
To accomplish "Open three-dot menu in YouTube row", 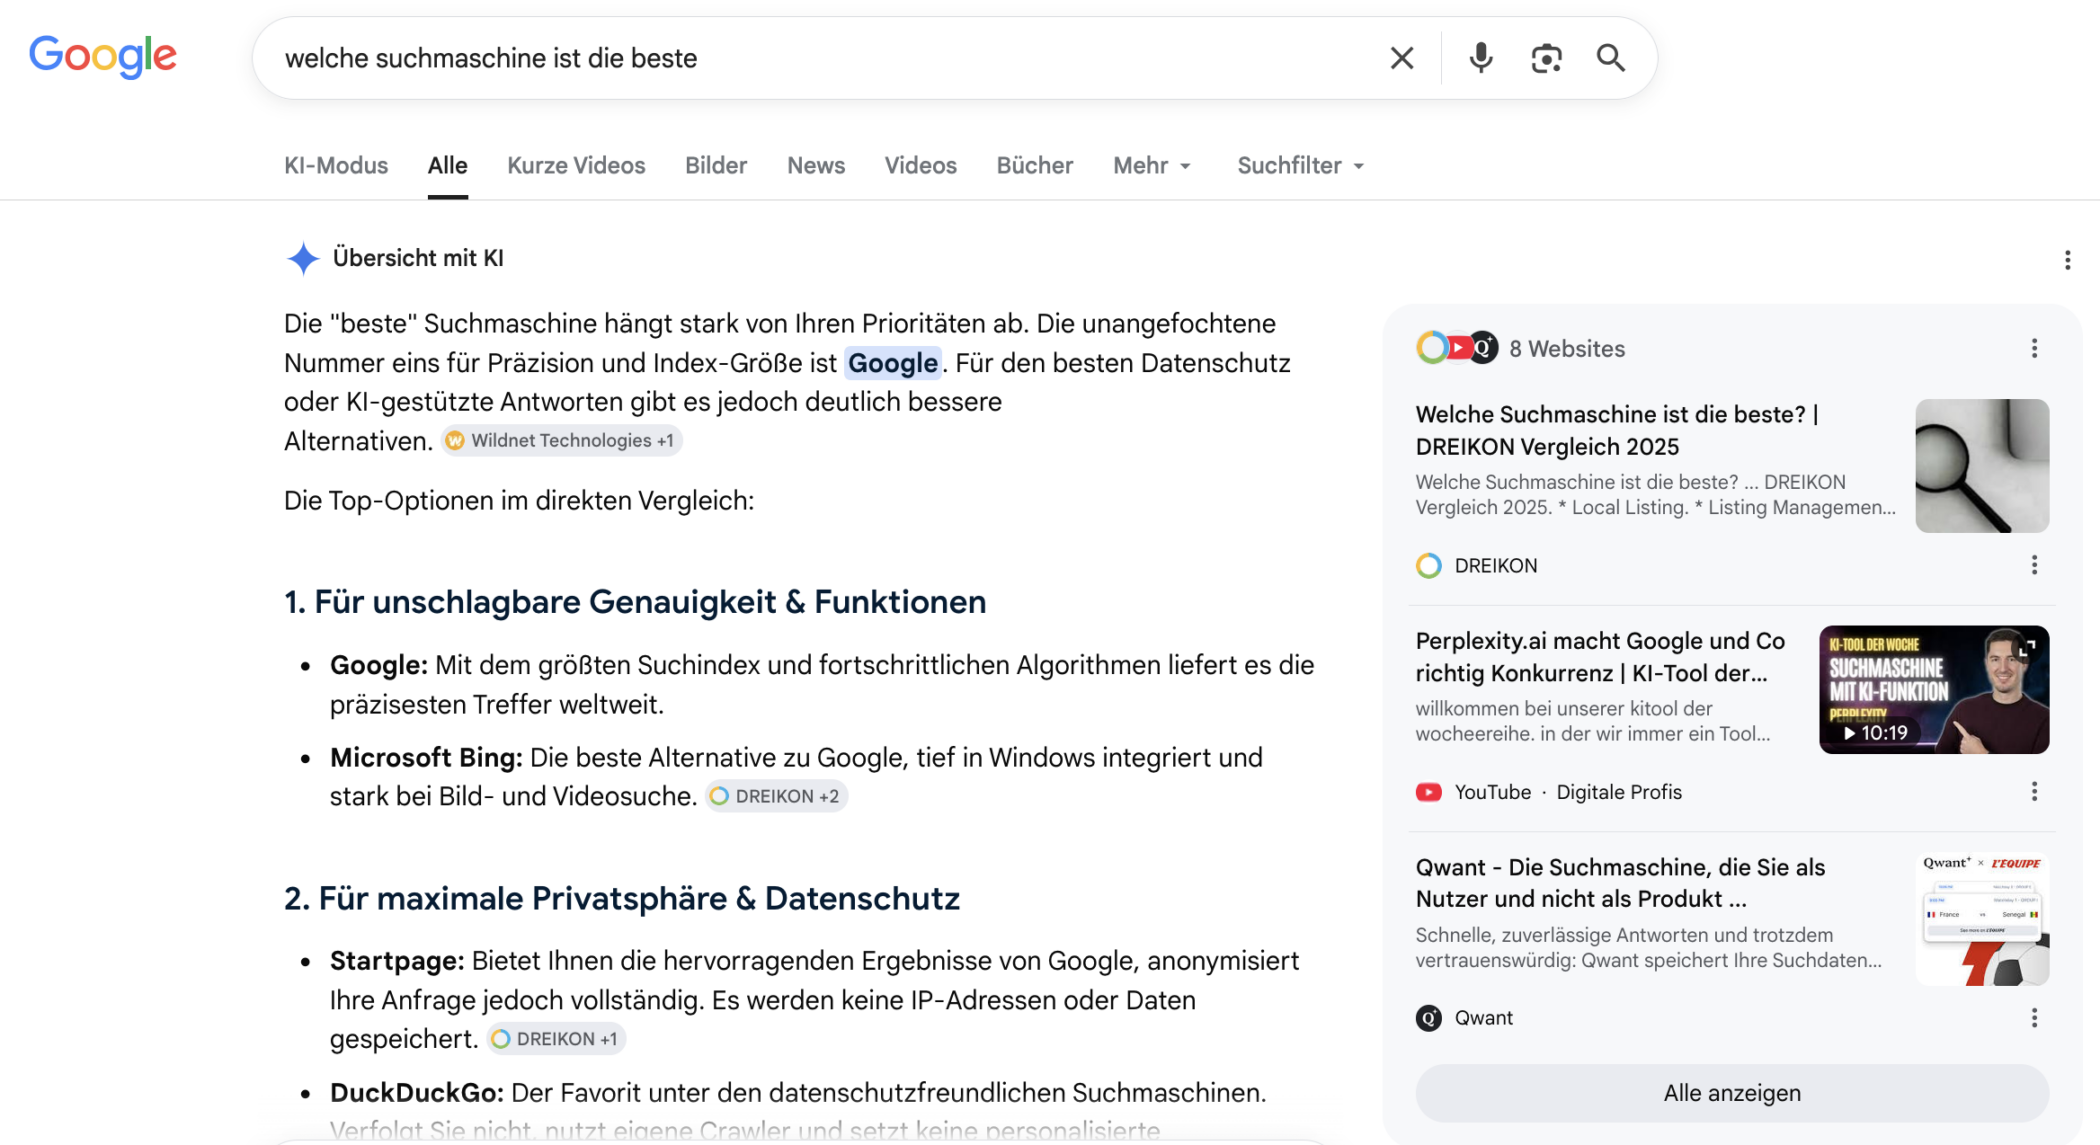I will (2034, 792).
